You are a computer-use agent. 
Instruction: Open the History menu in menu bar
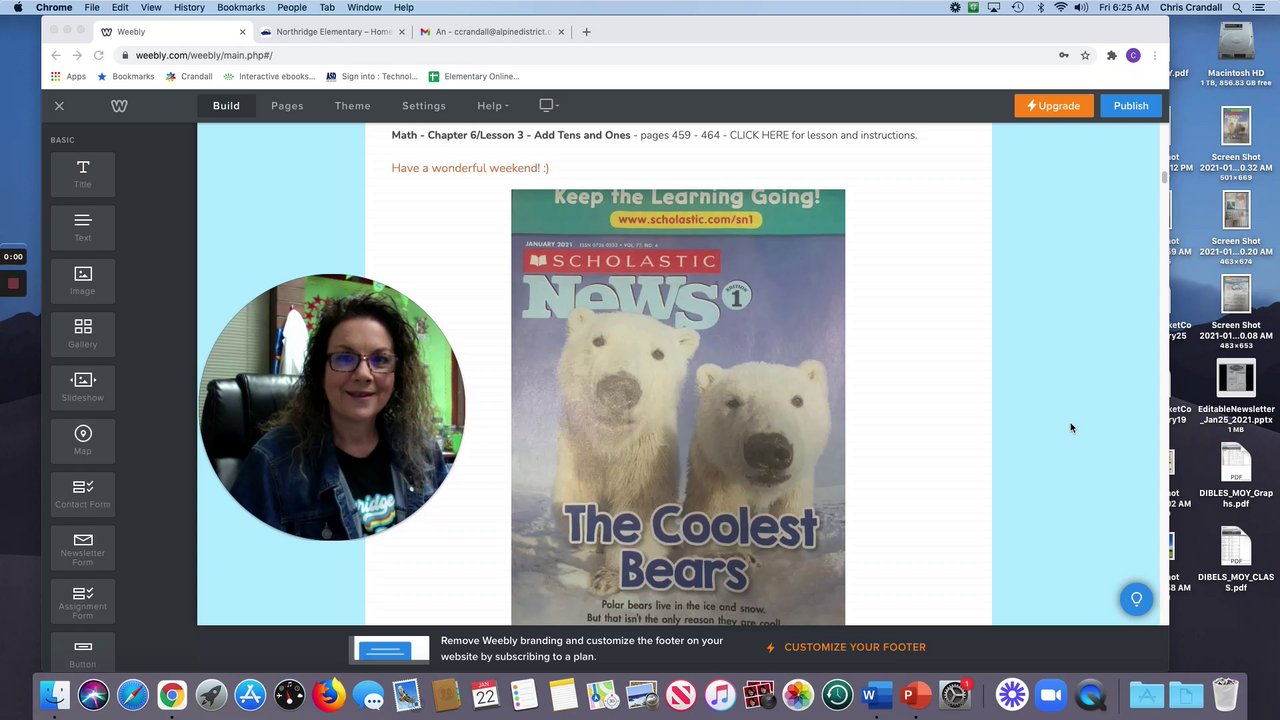pyautogui.click(x=189, y=7)
